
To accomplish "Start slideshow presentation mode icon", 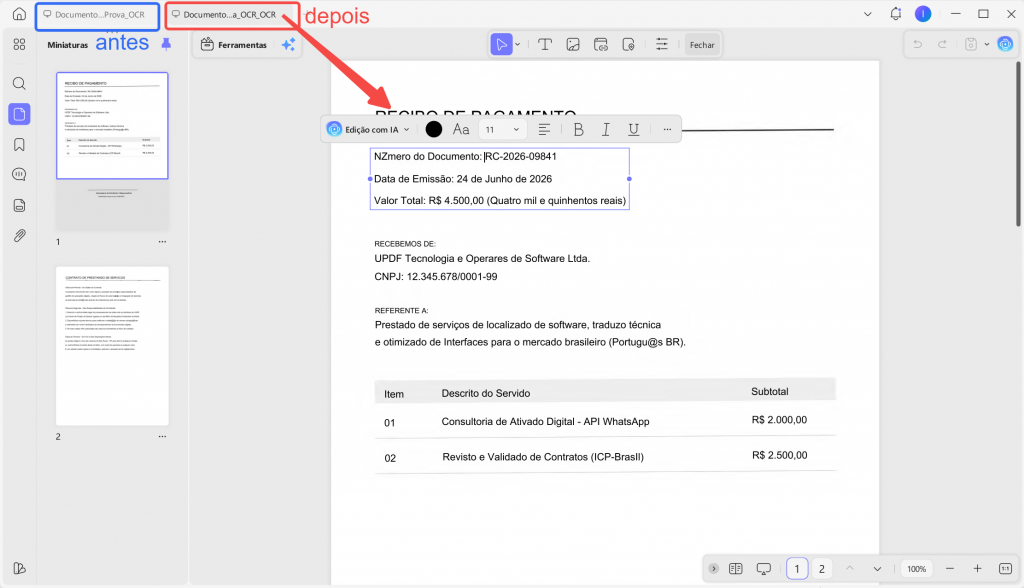I will click(763, 569).
